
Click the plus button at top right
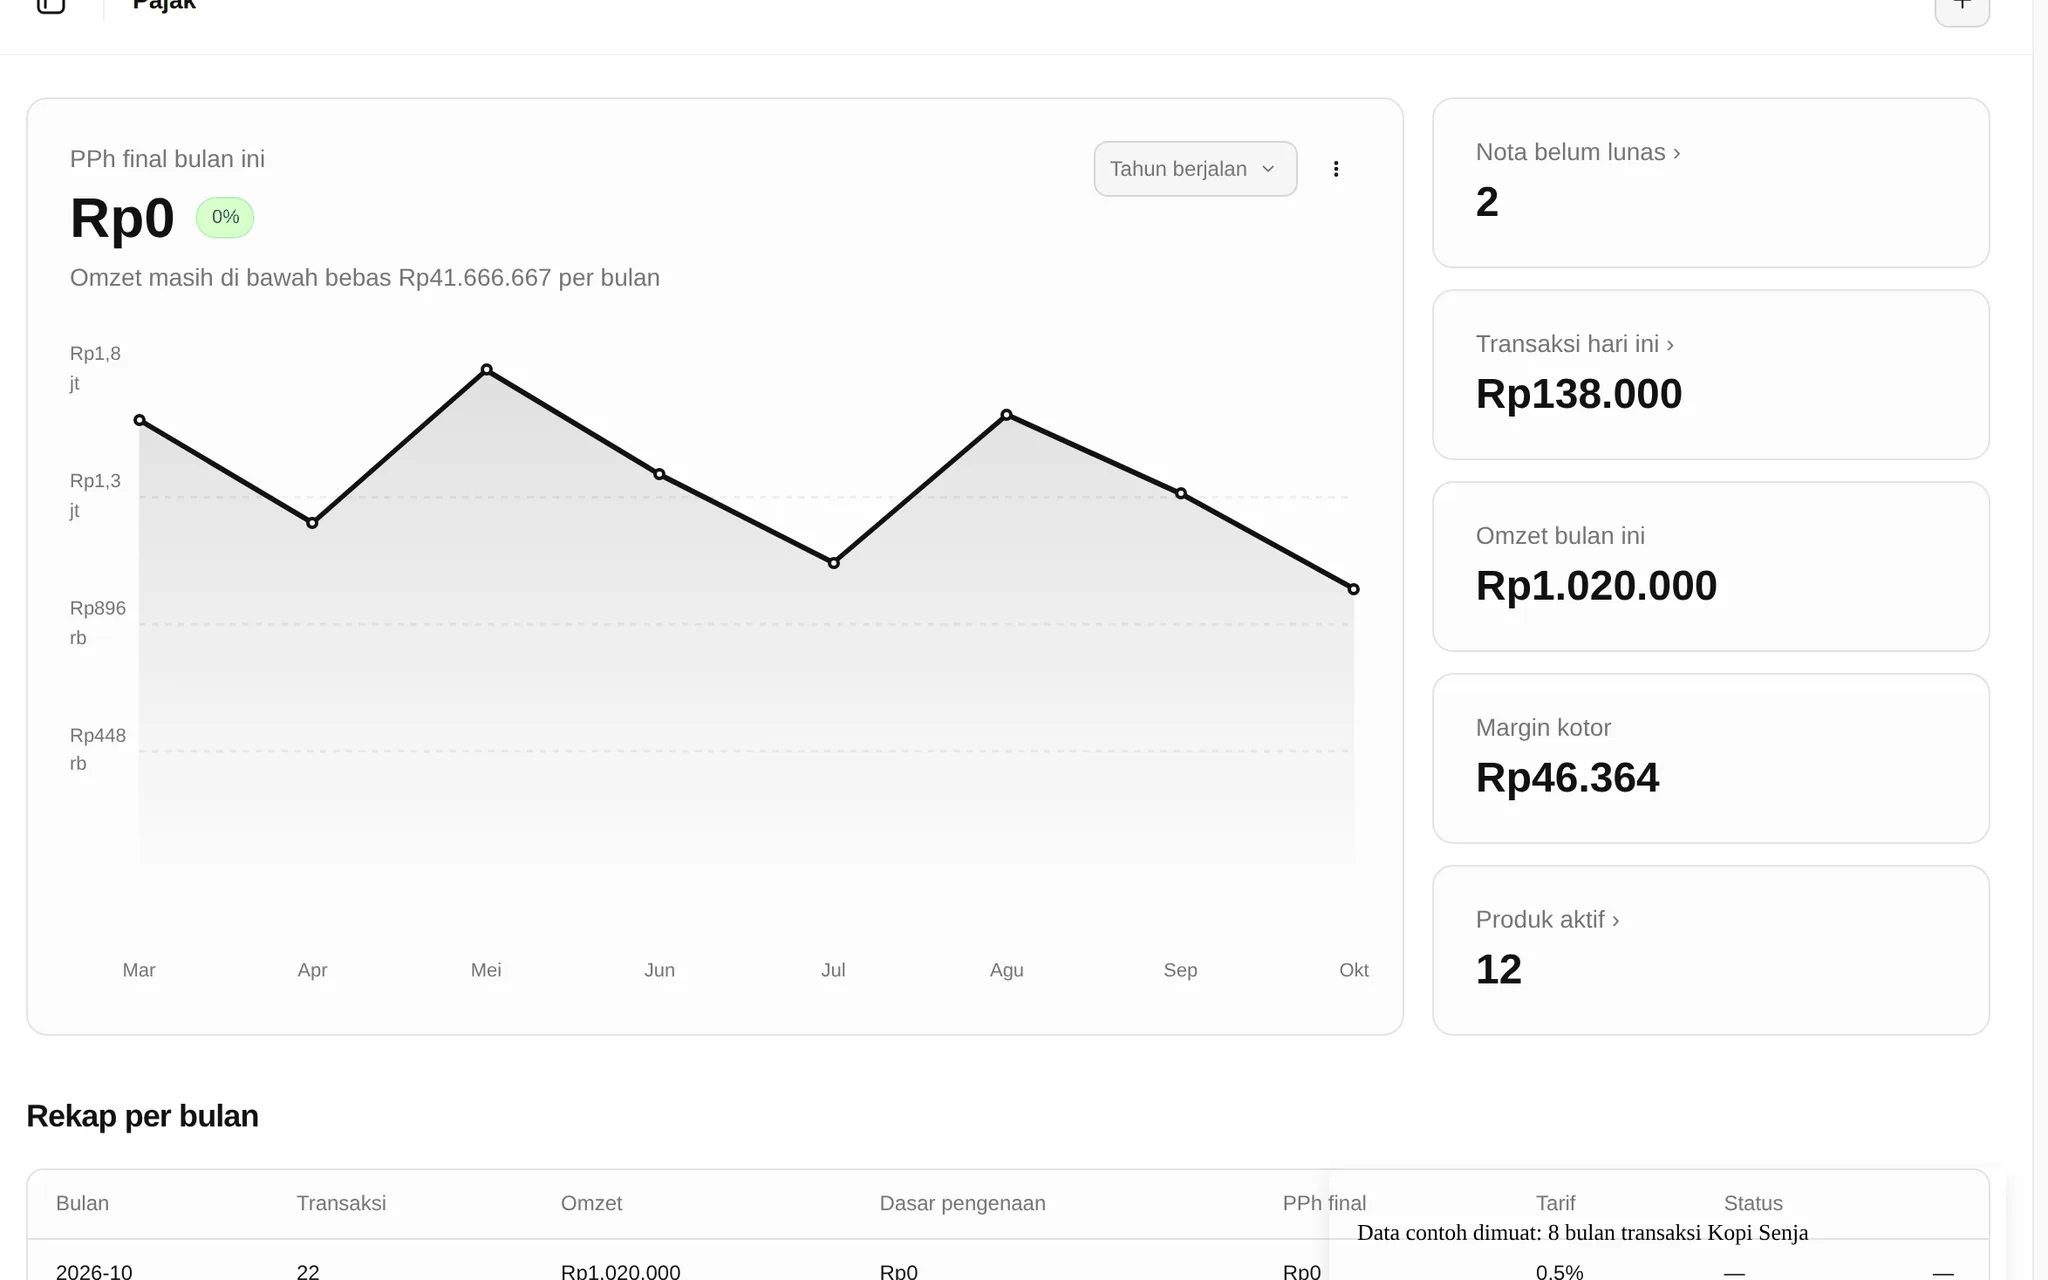pyautogui.click(x=1962, y=8)
